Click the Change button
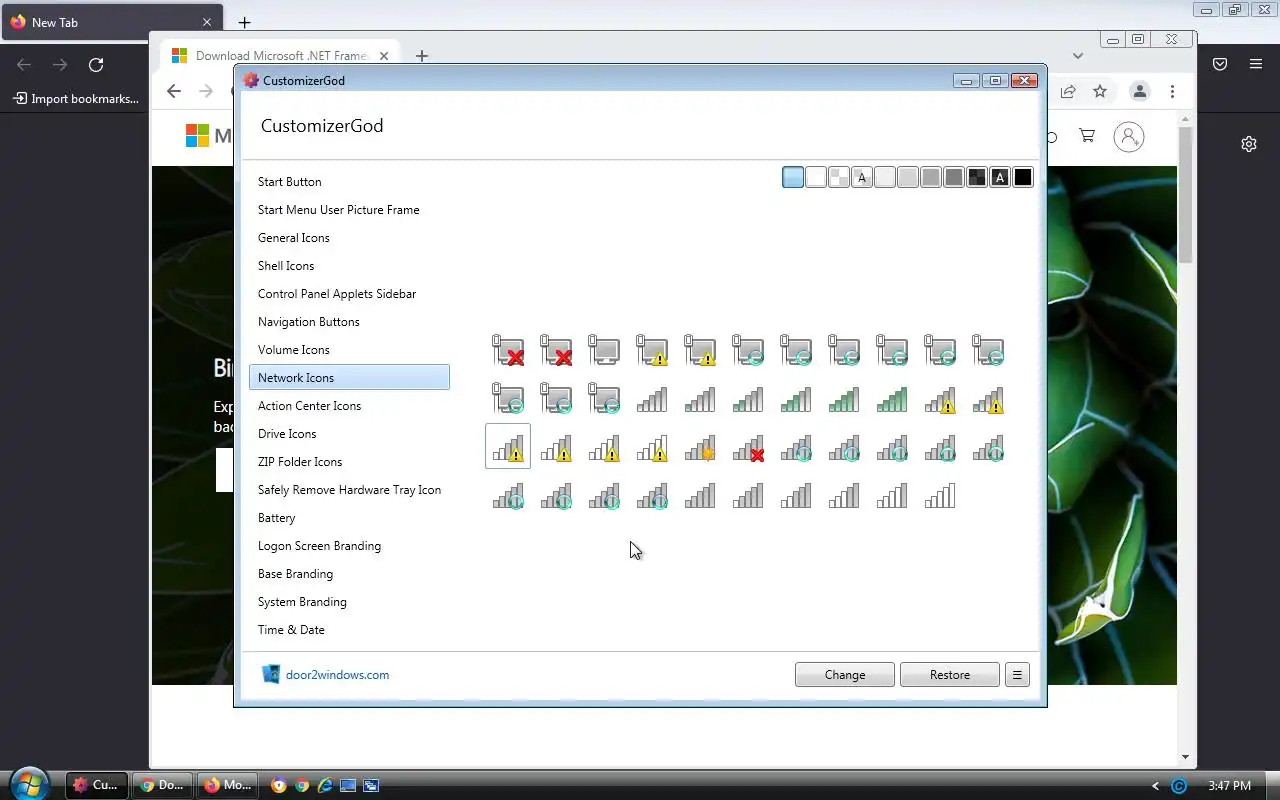 pyautogui.click(x=845, y=675)
